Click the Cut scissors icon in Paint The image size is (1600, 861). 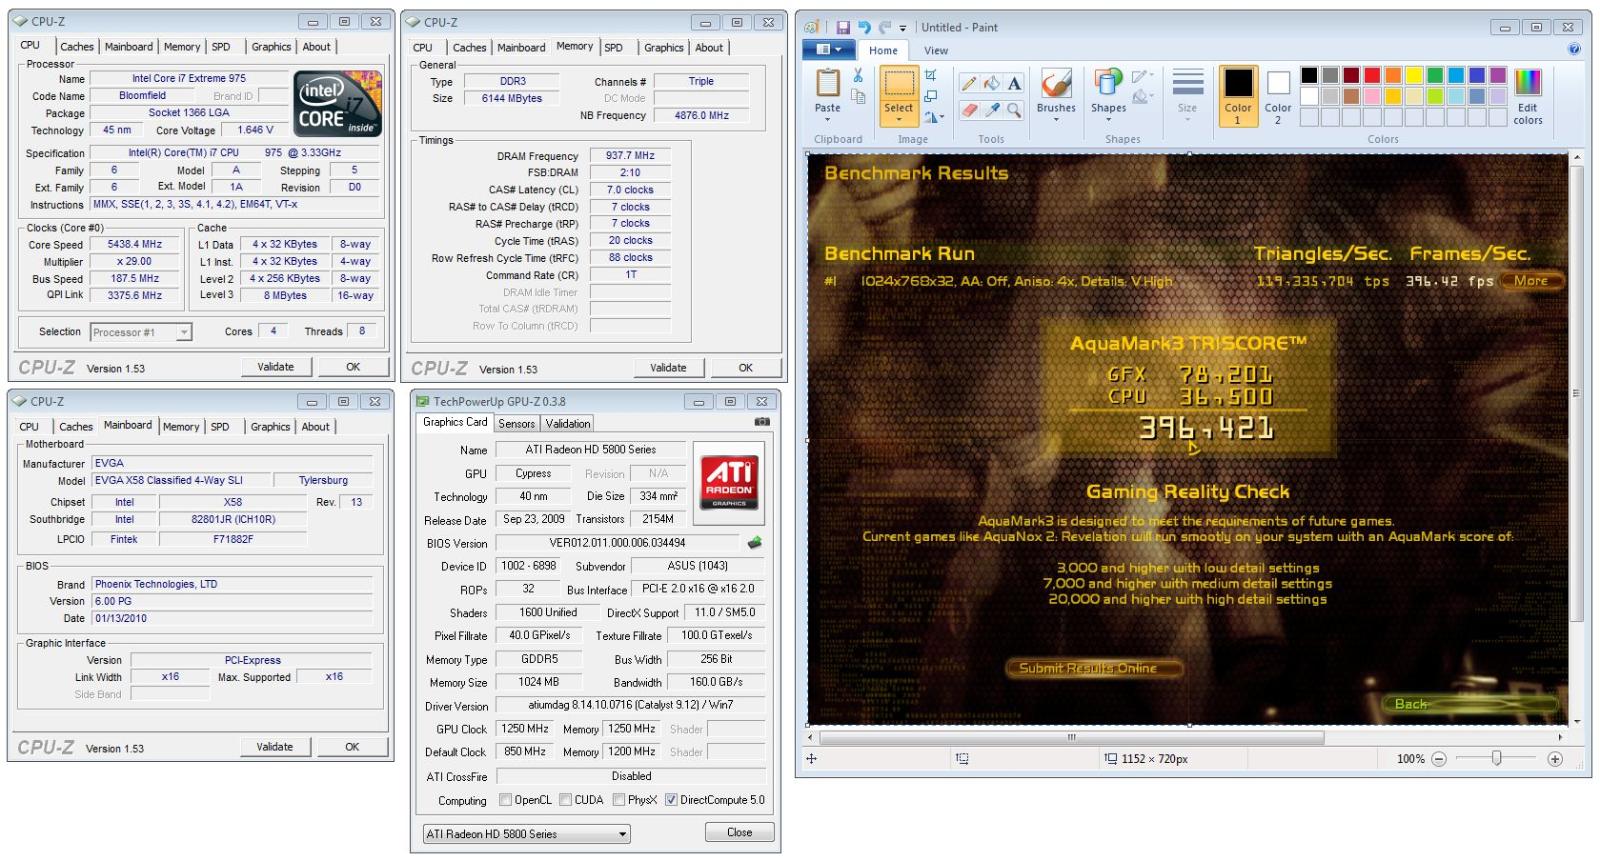pos(858,75)
